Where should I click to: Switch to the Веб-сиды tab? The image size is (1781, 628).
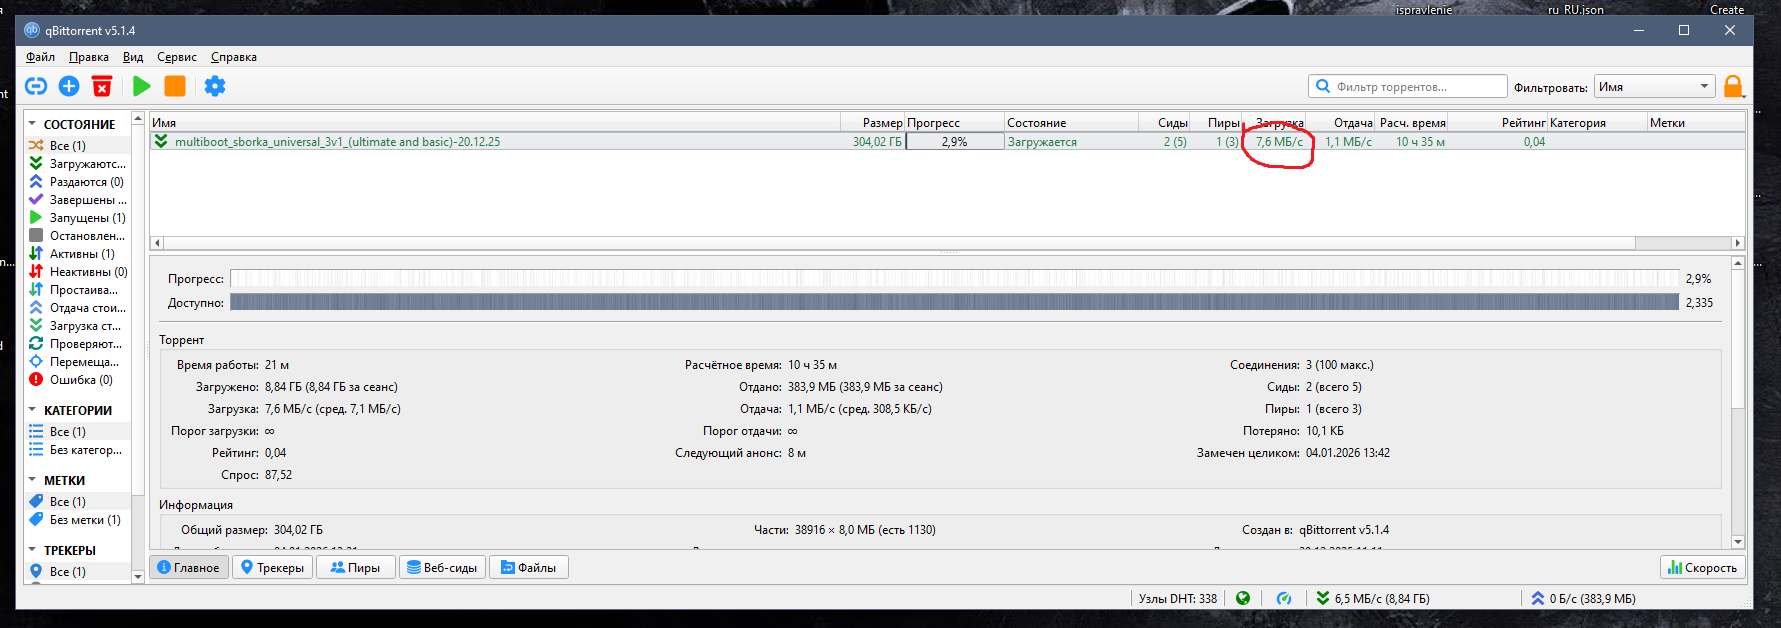click(x=442, y=567)
